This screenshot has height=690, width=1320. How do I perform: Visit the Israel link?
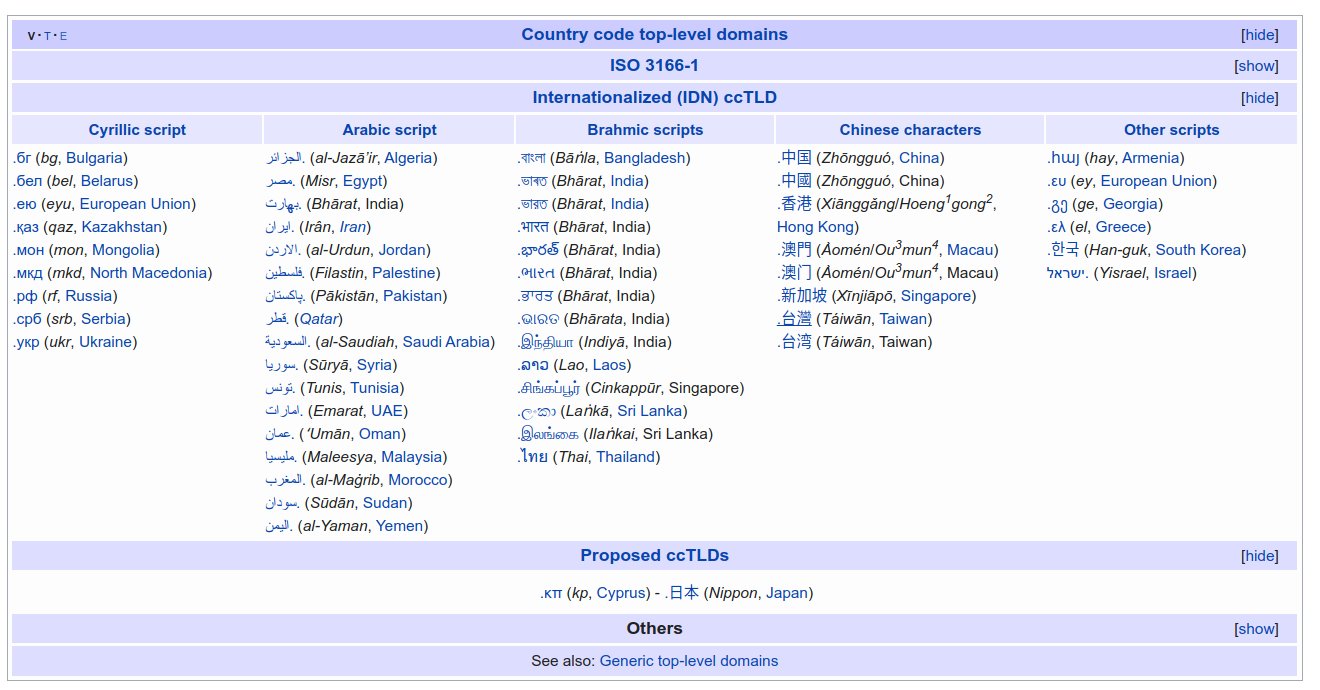point(1173,273)
